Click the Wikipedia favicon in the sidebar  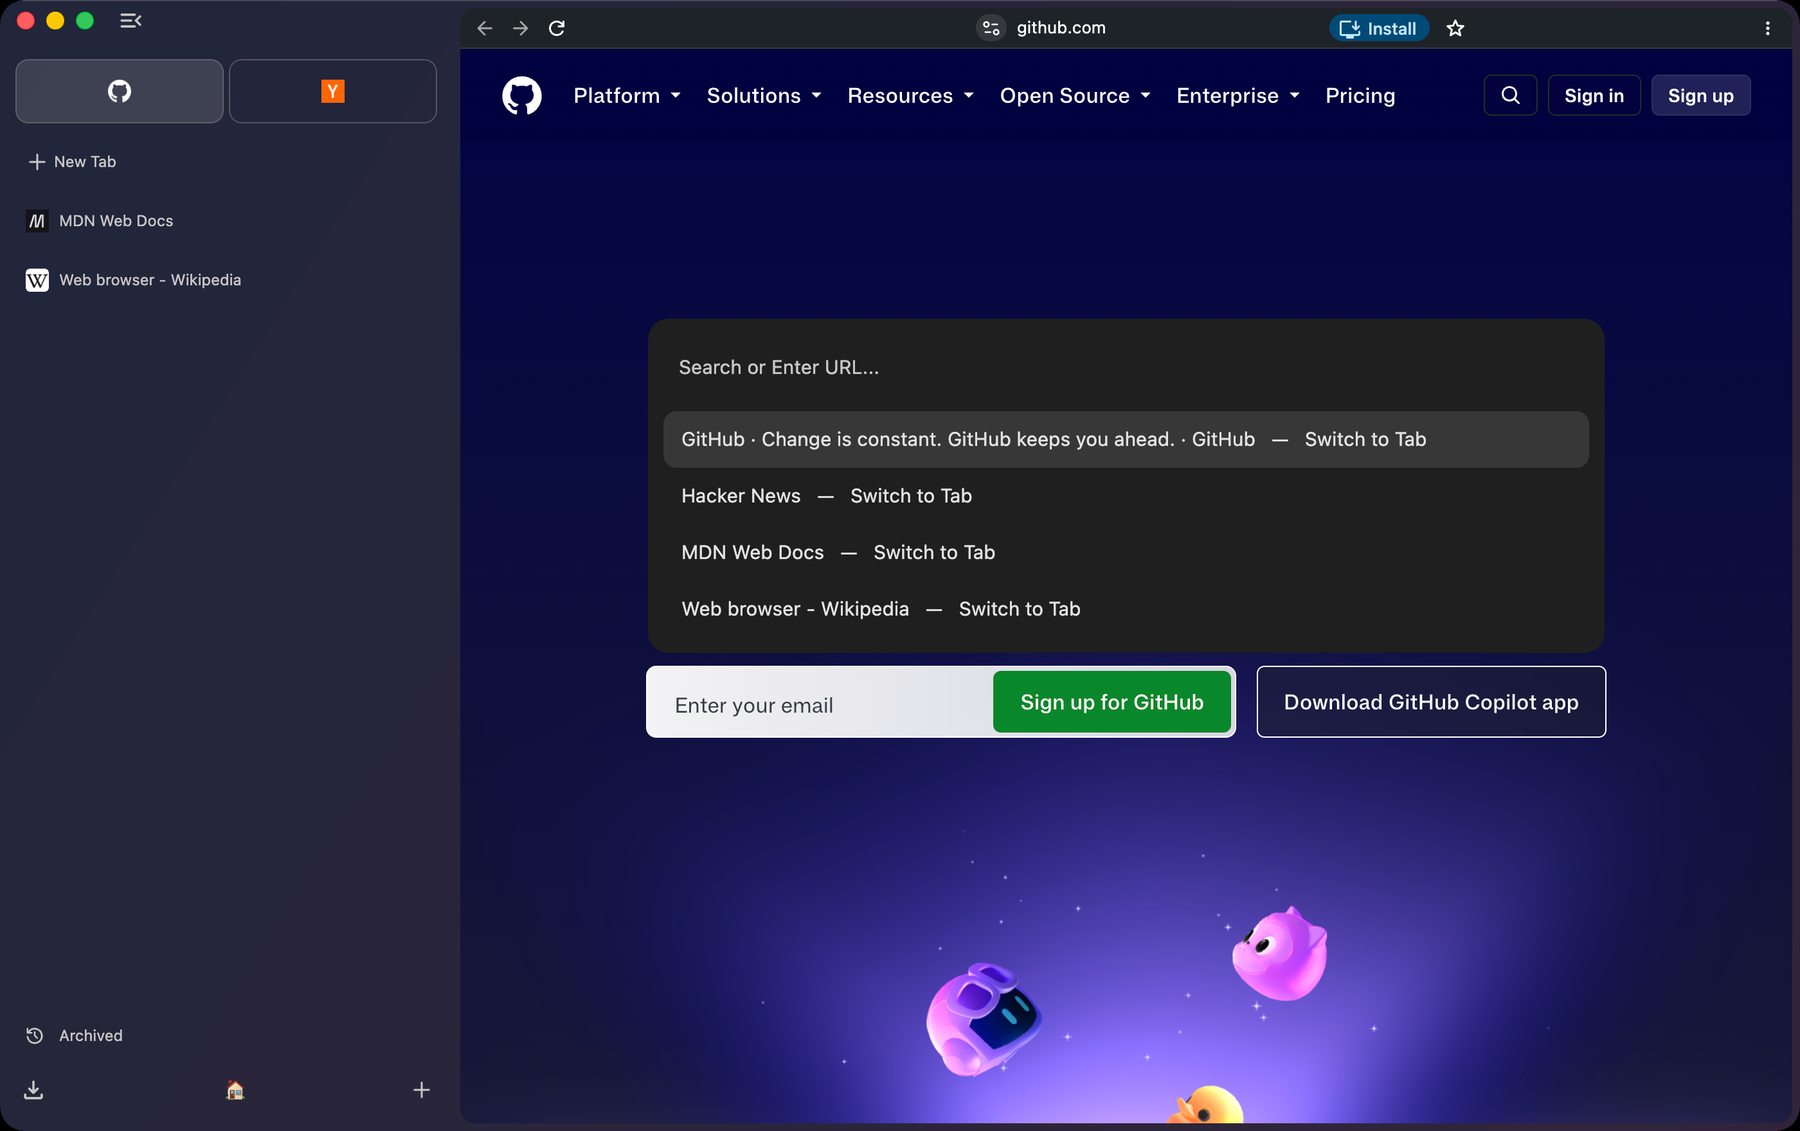(x=37, y=280)
